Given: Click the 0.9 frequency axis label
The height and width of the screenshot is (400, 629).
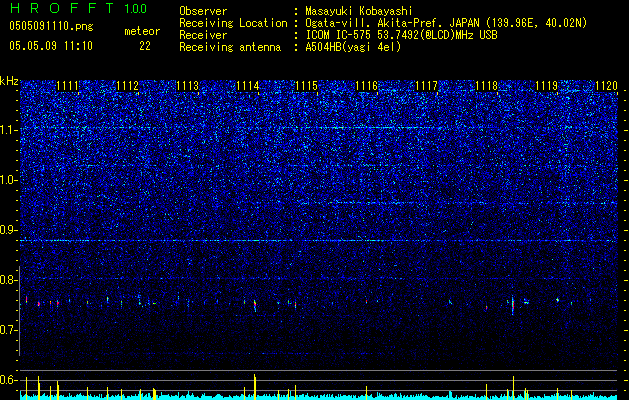Looking at the screenshot, I should click(9, 230).
